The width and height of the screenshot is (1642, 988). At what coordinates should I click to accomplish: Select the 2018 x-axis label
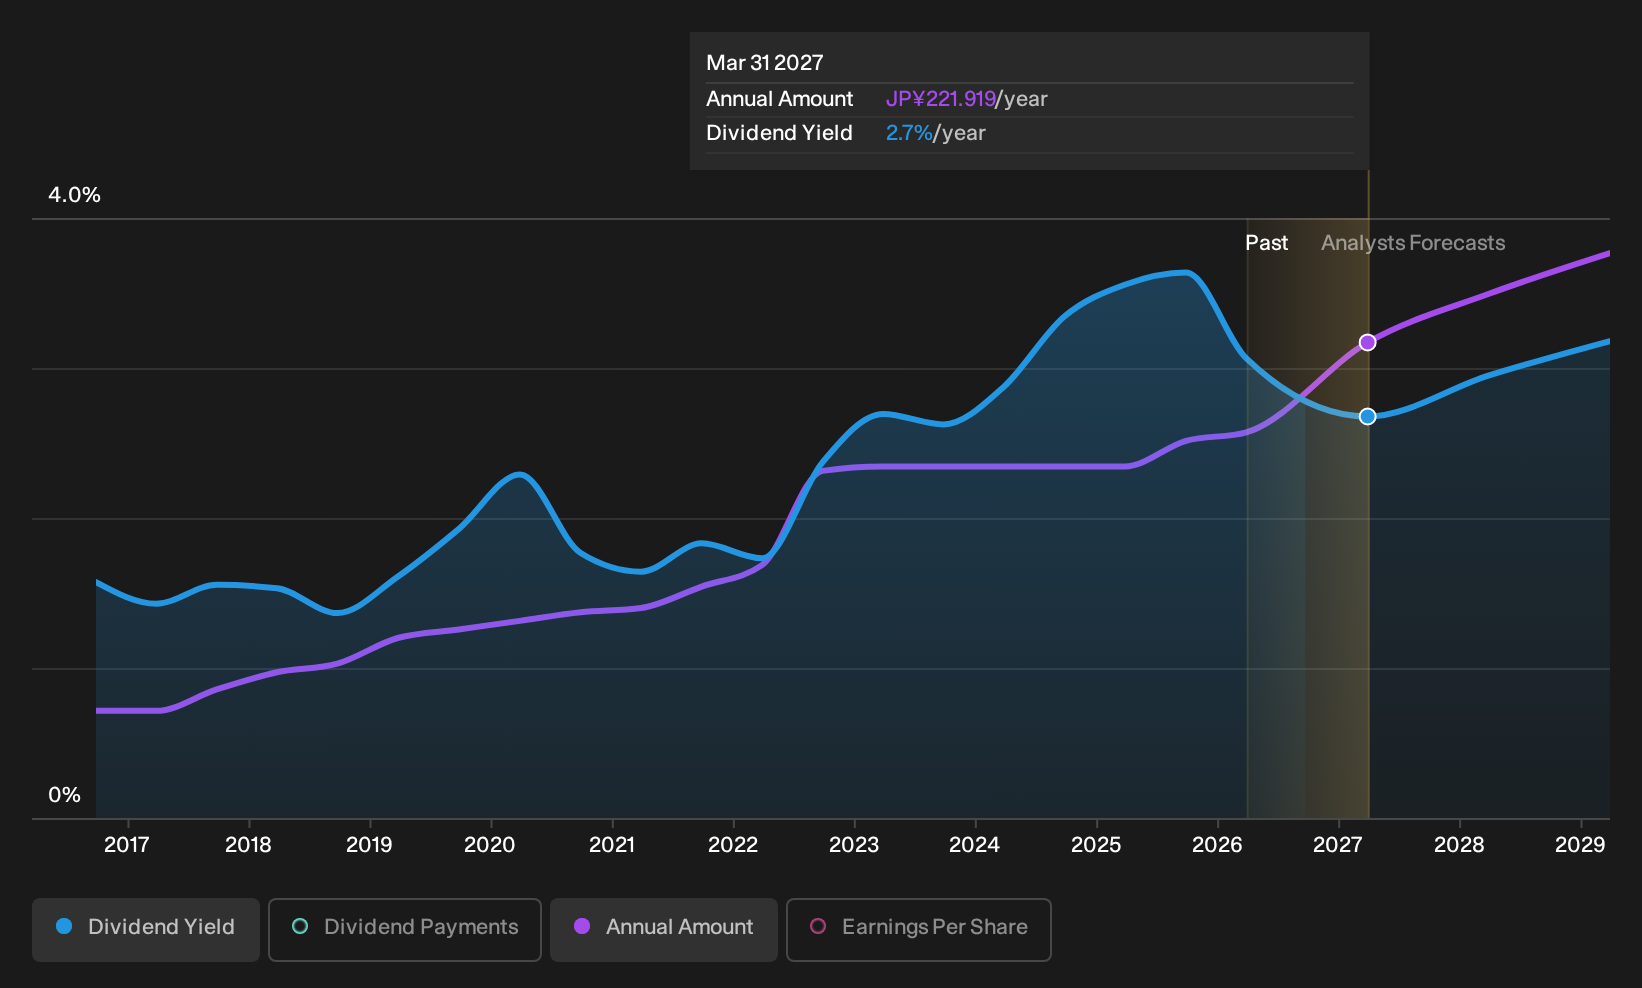[248, 845]
